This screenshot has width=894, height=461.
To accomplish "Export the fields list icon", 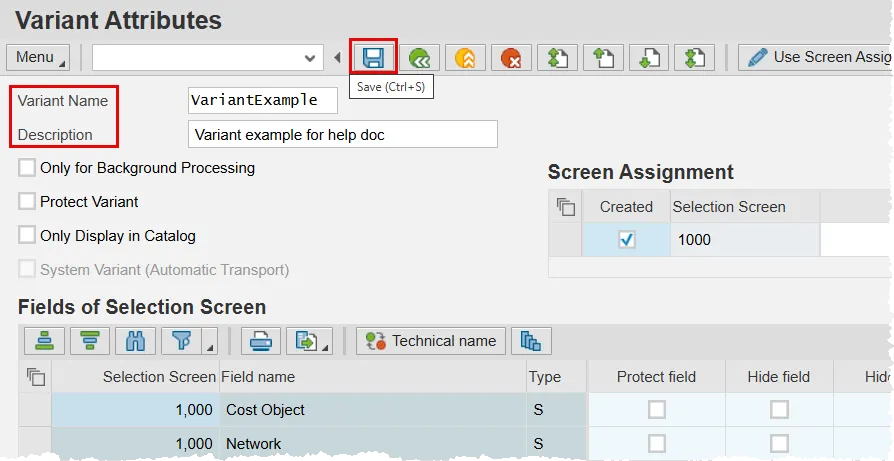I will click(x=307, y=341).
